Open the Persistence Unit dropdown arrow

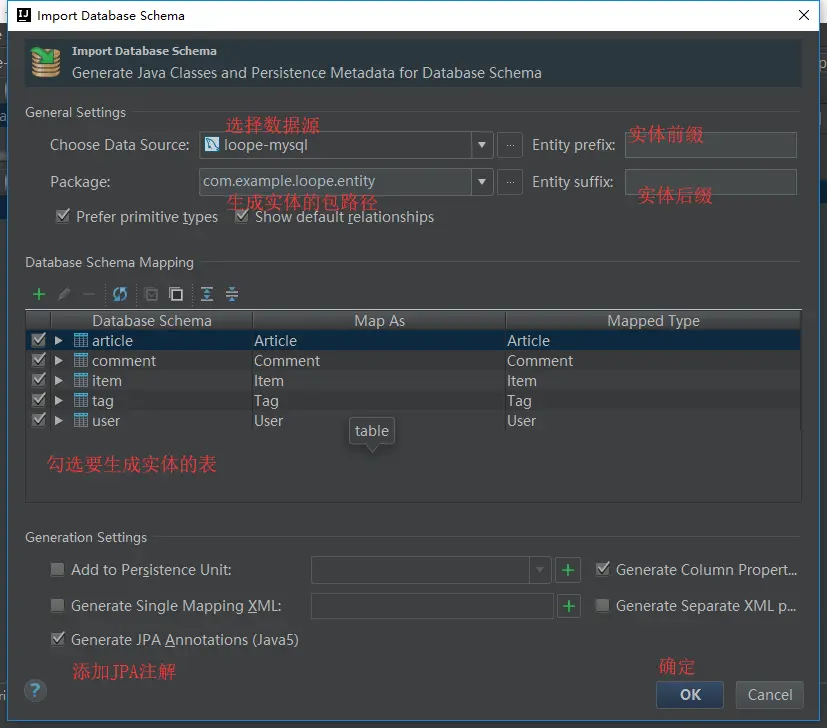pos(540,570)
